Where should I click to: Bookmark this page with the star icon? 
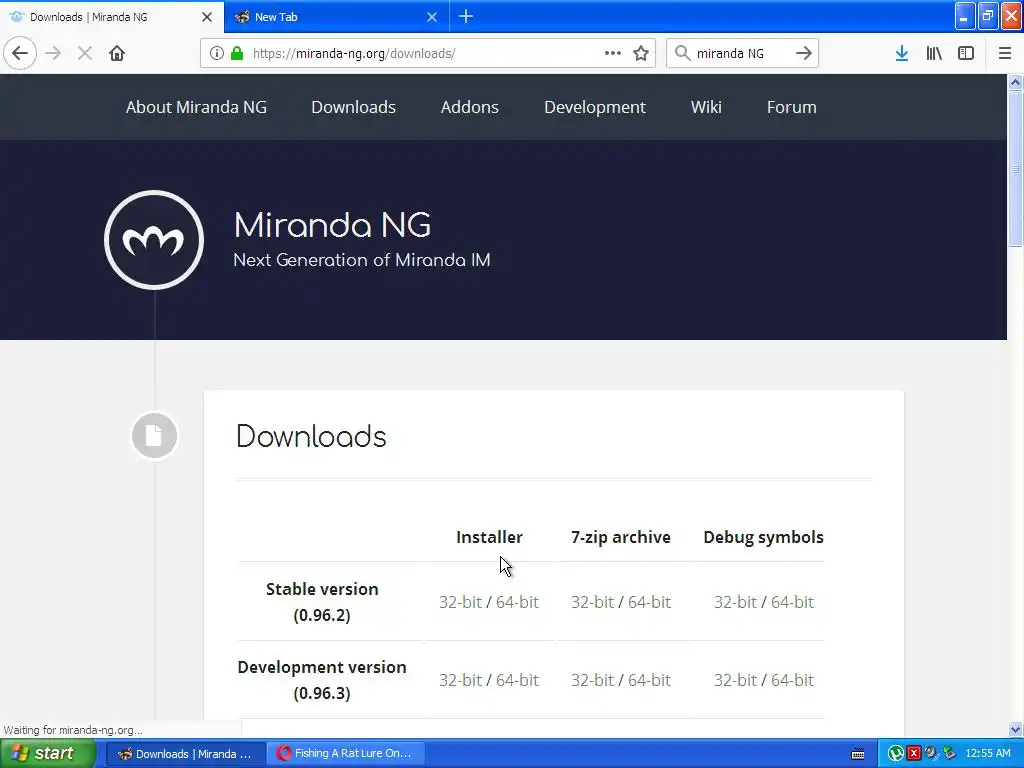pos(641,53)
